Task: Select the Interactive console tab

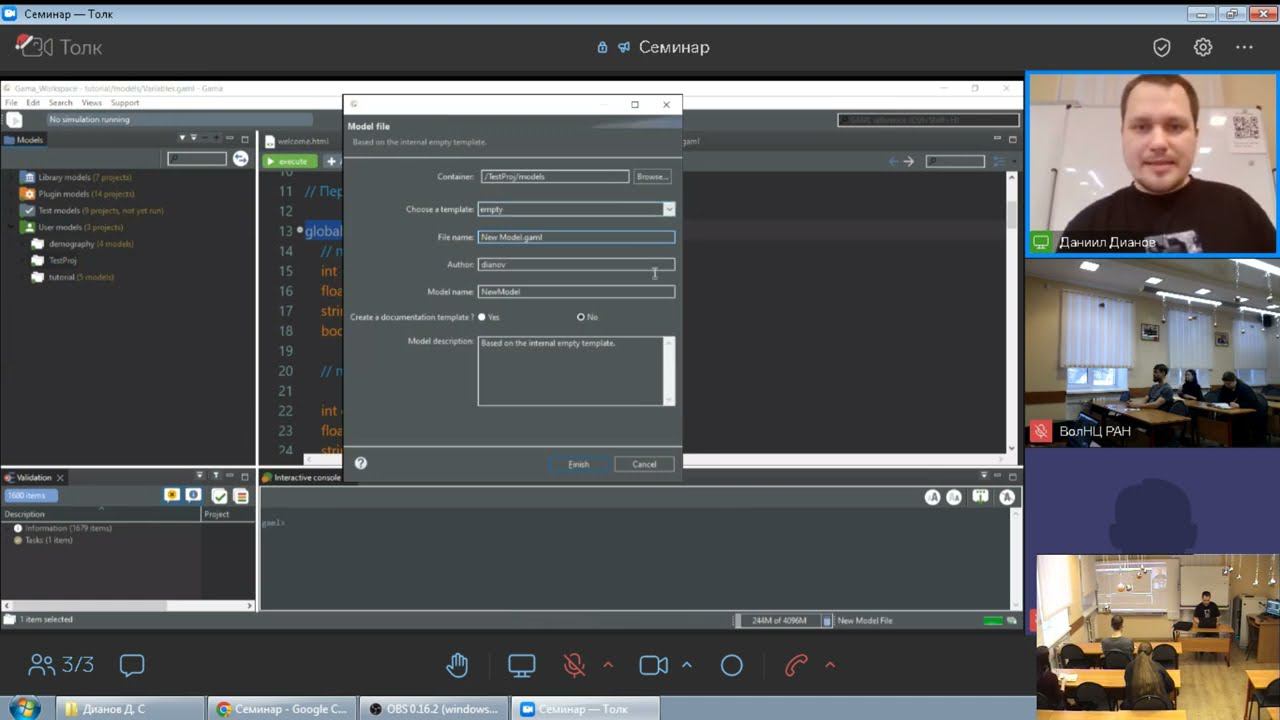Action: pyautogui.click(x=302, y=477)
